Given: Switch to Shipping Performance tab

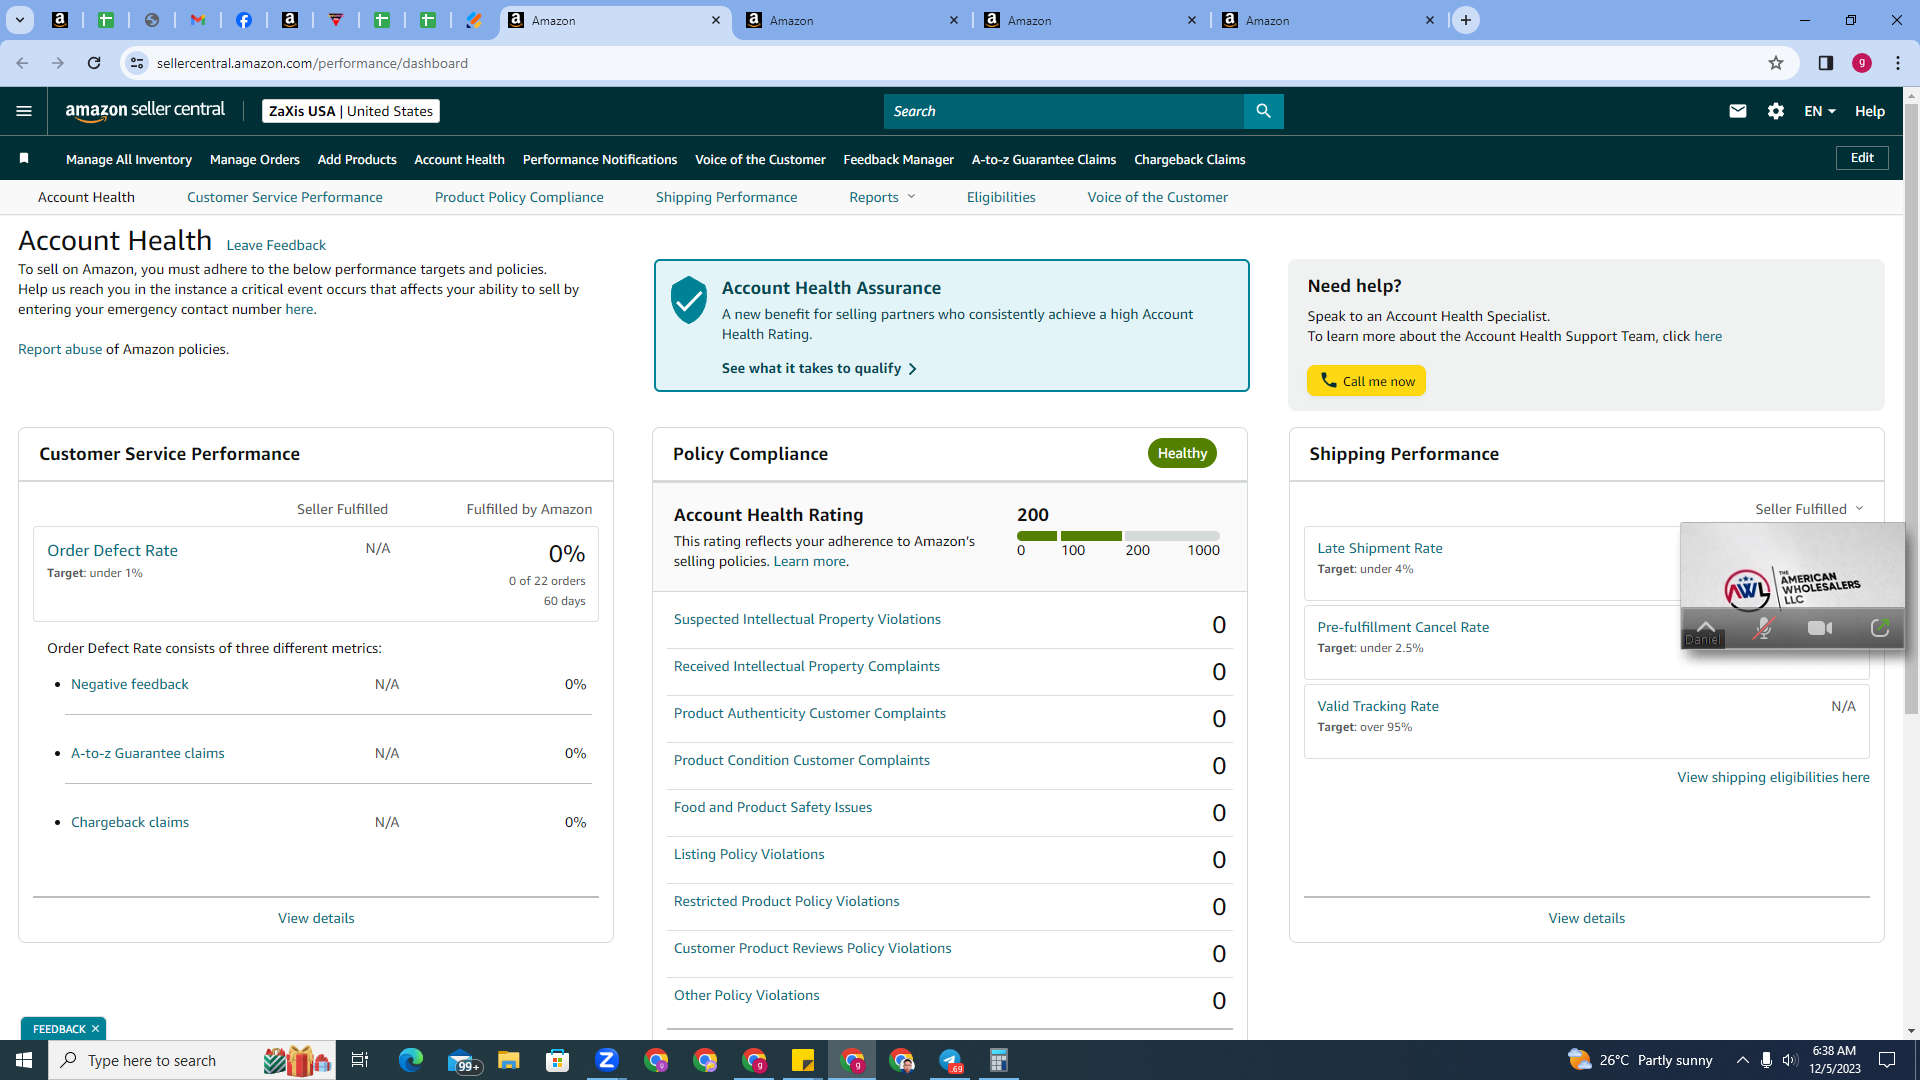Looking at the screenshot, I should tap(727, 197).
